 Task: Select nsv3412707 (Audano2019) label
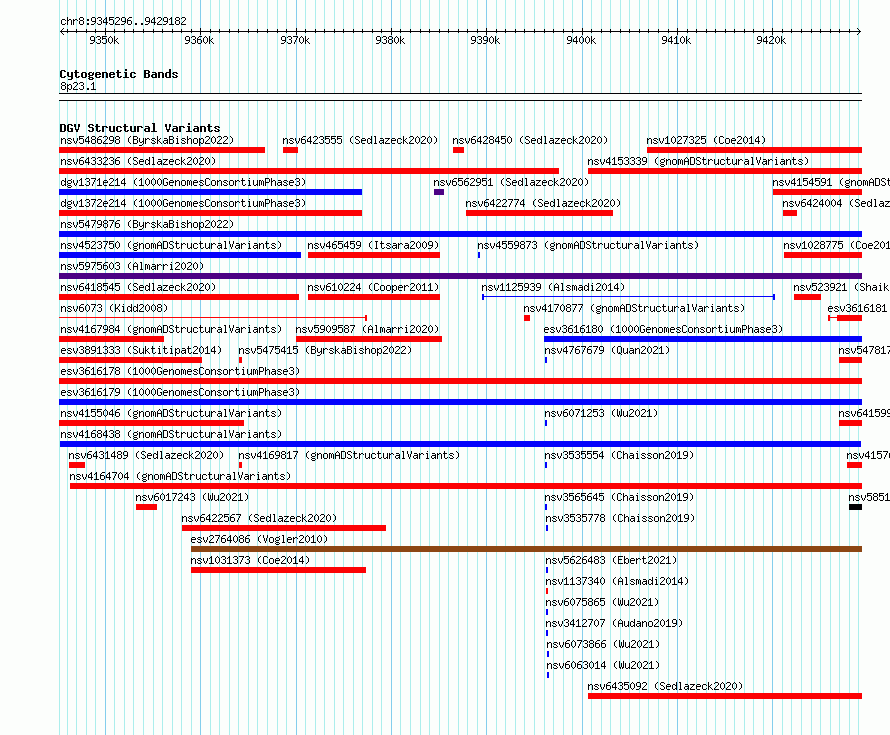point(614,623)
